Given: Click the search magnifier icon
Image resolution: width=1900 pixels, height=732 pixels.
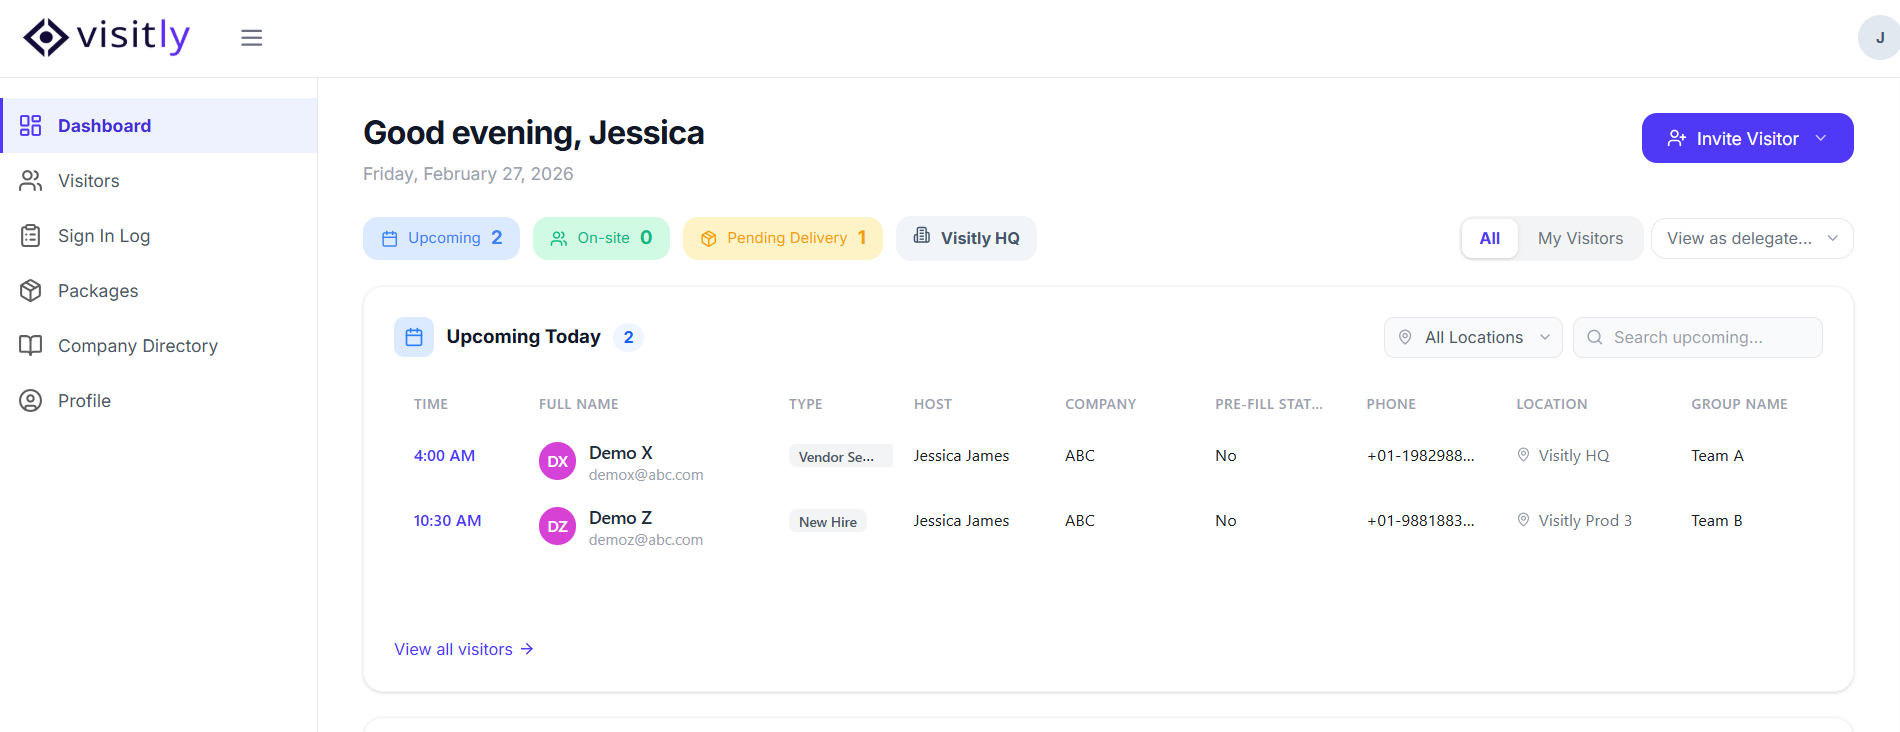Looking at the screenshot, I should (1595, 337).
